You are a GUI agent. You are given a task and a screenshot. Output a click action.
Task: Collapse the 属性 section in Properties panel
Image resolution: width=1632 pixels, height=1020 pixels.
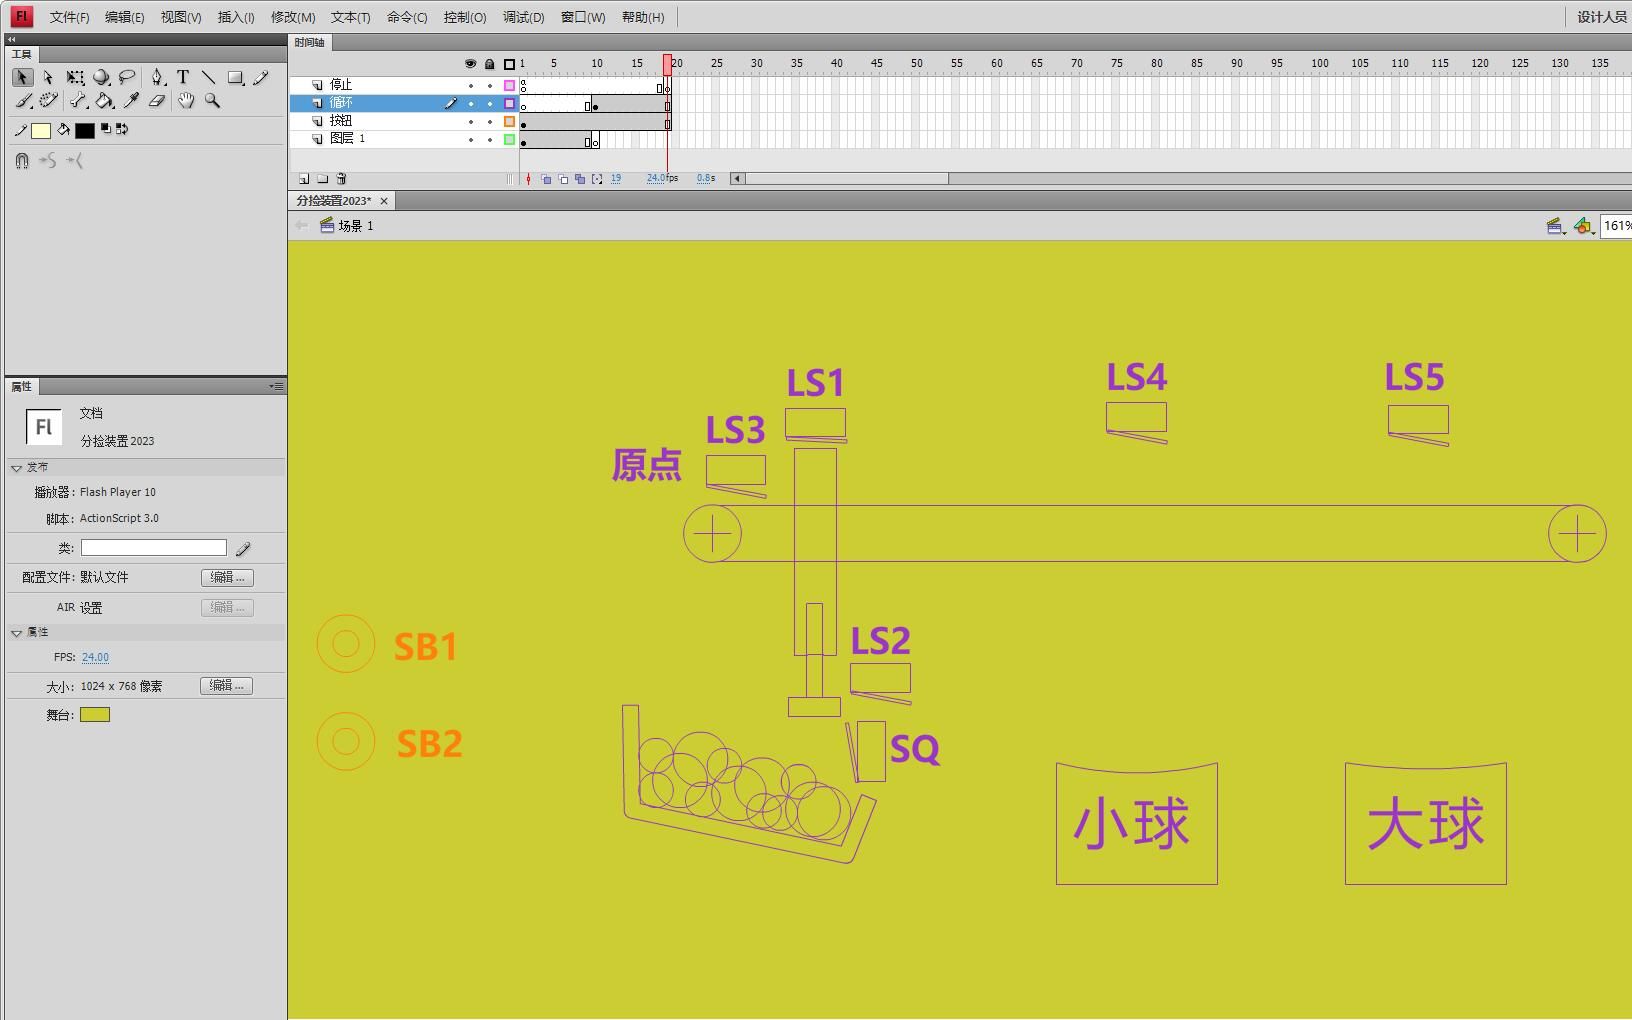[x=17, y=632]
